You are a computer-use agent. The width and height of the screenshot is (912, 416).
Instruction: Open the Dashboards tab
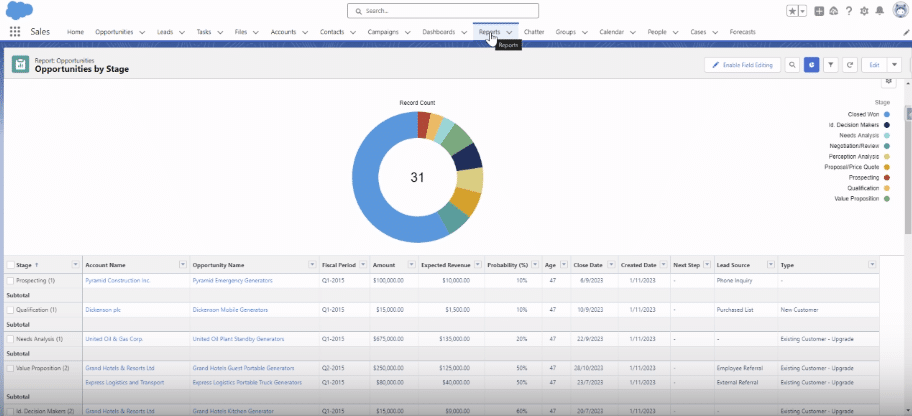[439, 32]
